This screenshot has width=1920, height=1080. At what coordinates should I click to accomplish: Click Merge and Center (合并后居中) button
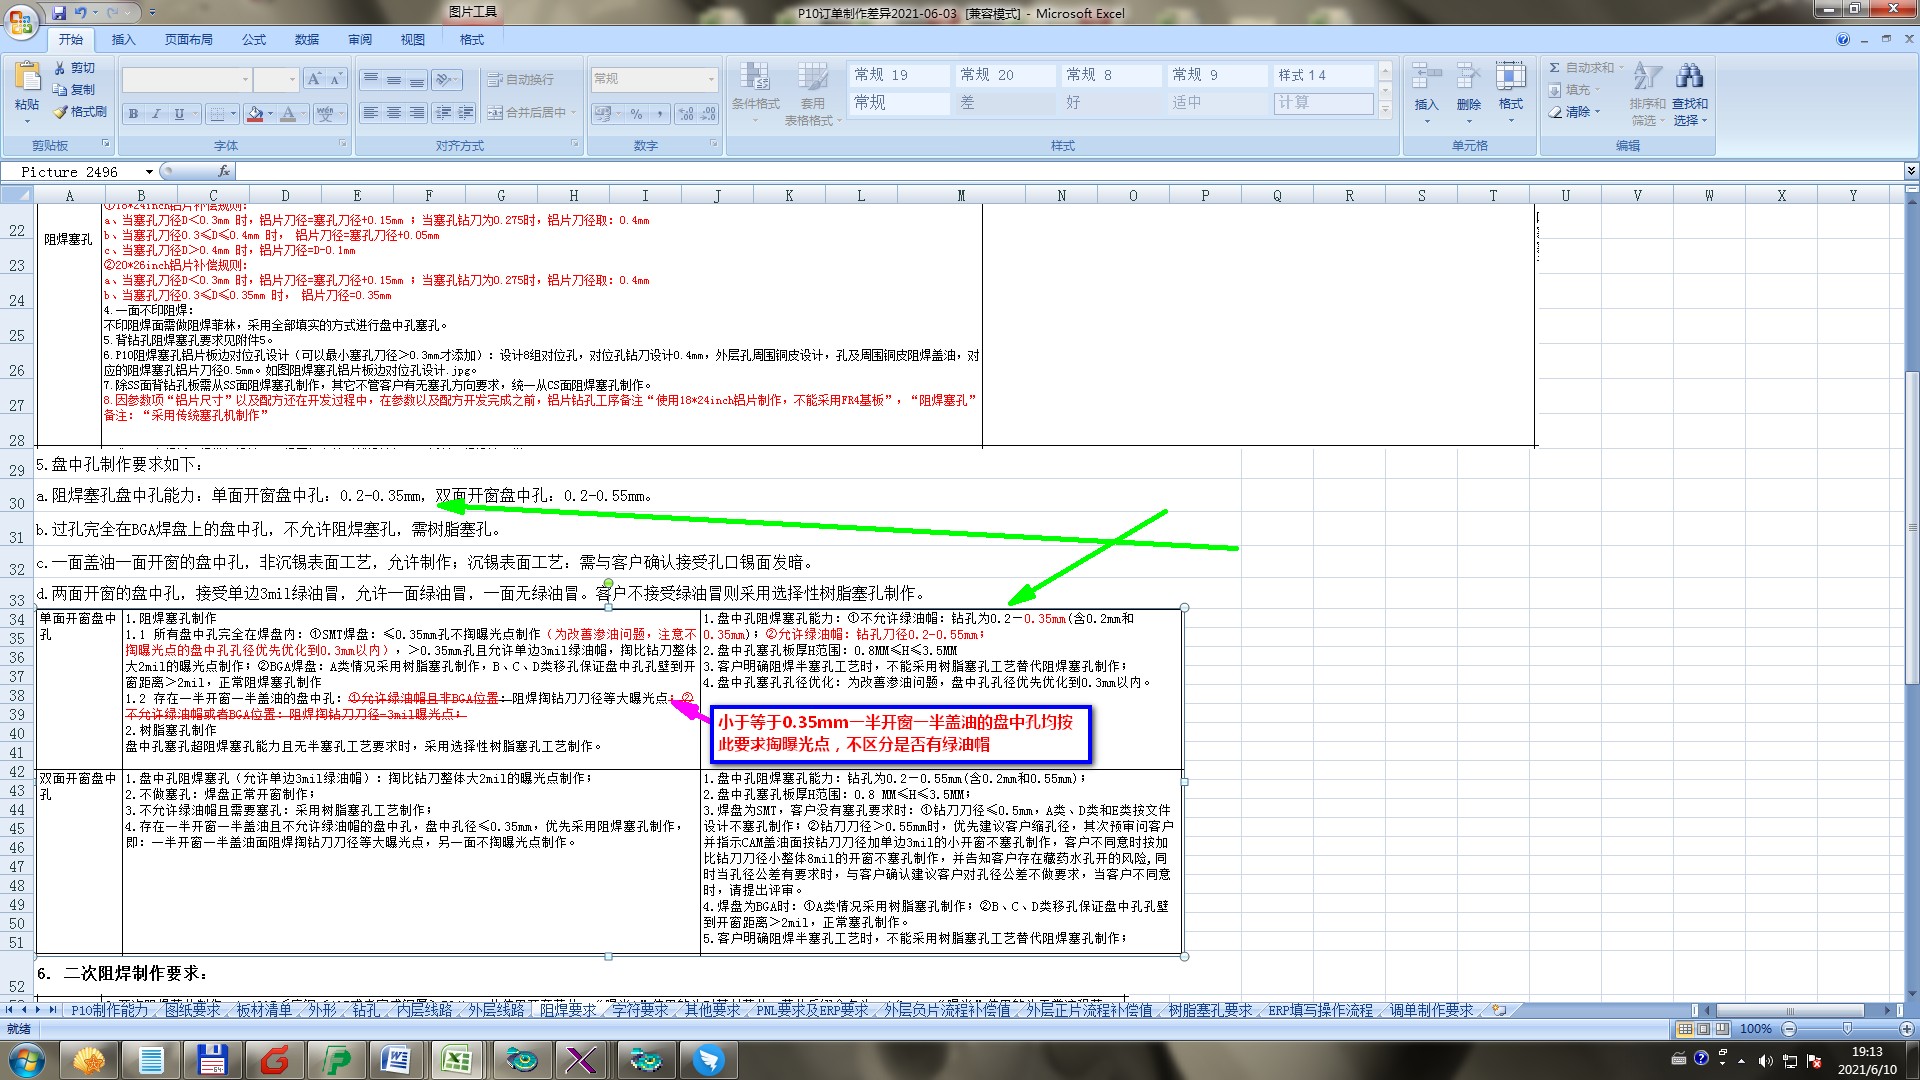pos(530,113)
